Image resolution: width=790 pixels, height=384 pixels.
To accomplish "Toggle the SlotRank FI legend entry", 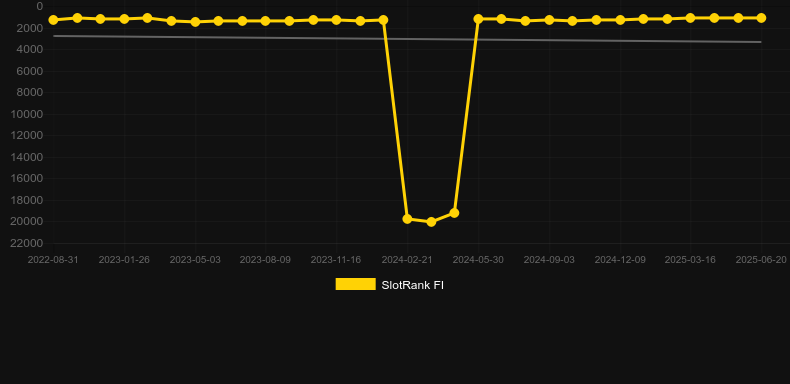I will (x=389, y=285).
